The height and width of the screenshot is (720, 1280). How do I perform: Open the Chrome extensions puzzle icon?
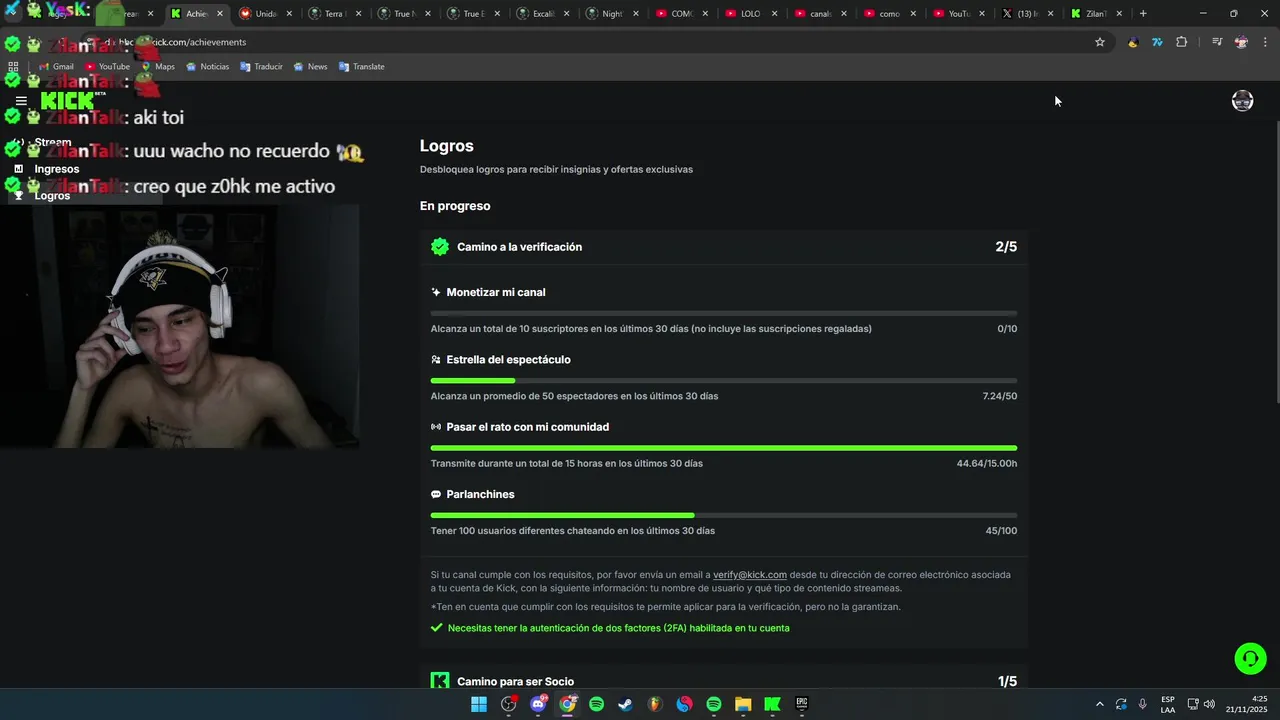(1181, 42)
